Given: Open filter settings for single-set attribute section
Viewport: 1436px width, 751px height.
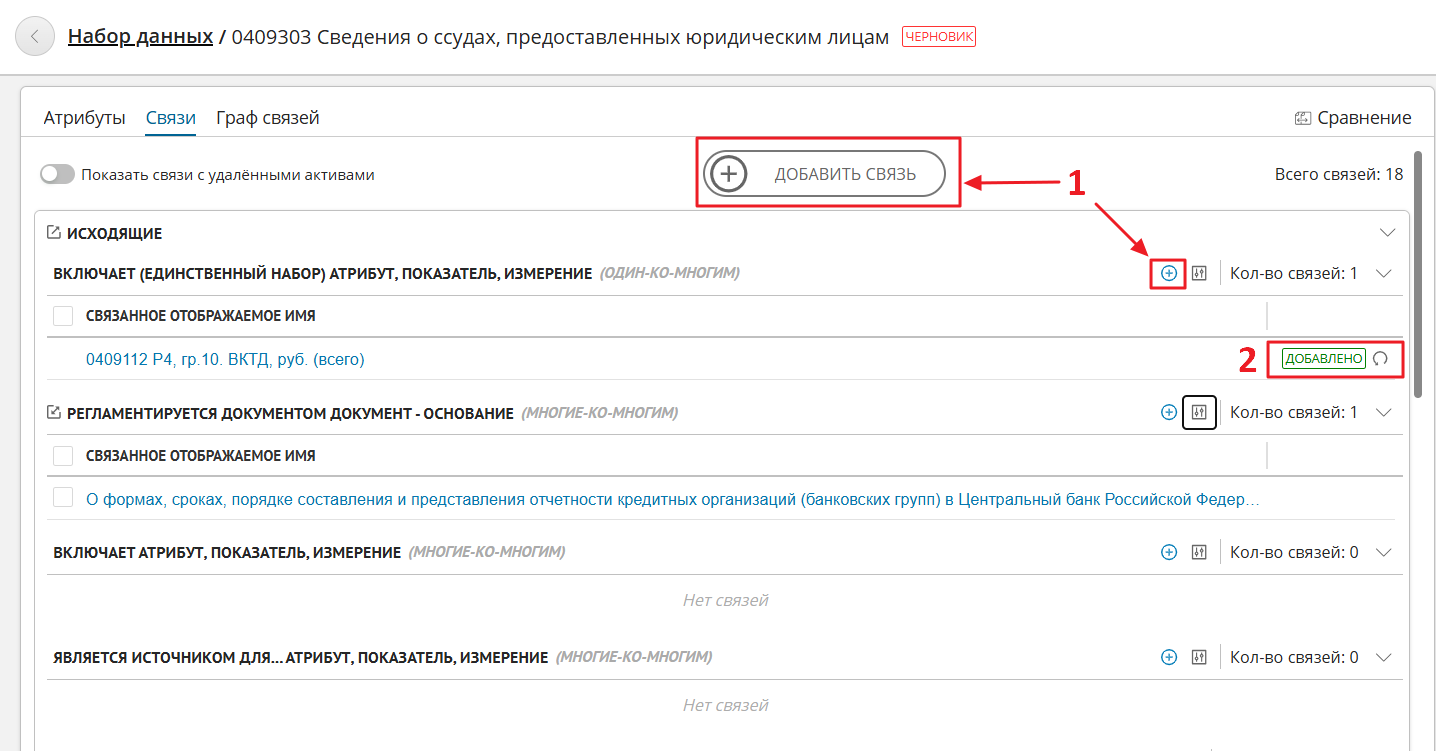Looking at the screenshot, I should coord(1199,273).
